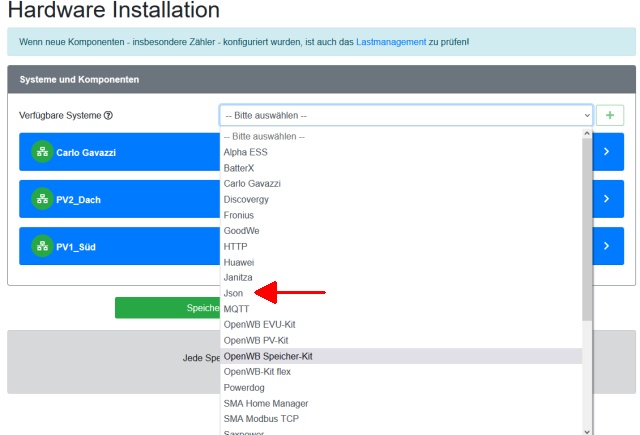Click the network icon on the Carlo Gavazzi card
640x435 pixels.
(x=42, y=152)
